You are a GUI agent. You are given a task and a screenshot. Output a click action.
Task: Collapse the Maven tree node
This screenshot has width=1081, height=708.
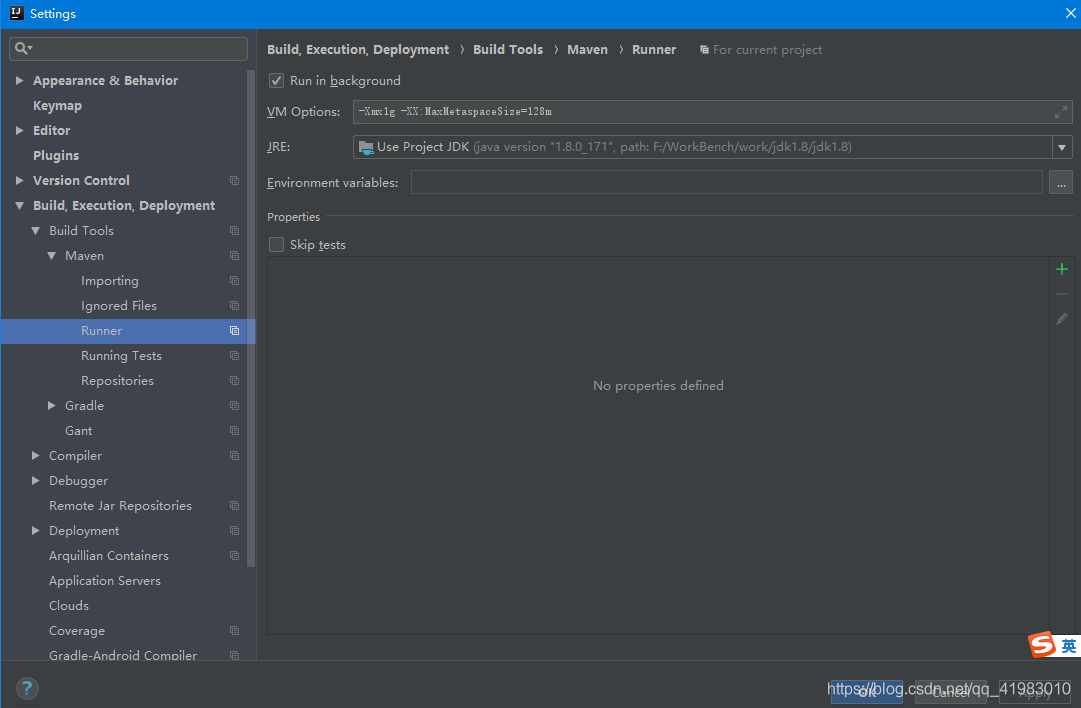point(52,255)
